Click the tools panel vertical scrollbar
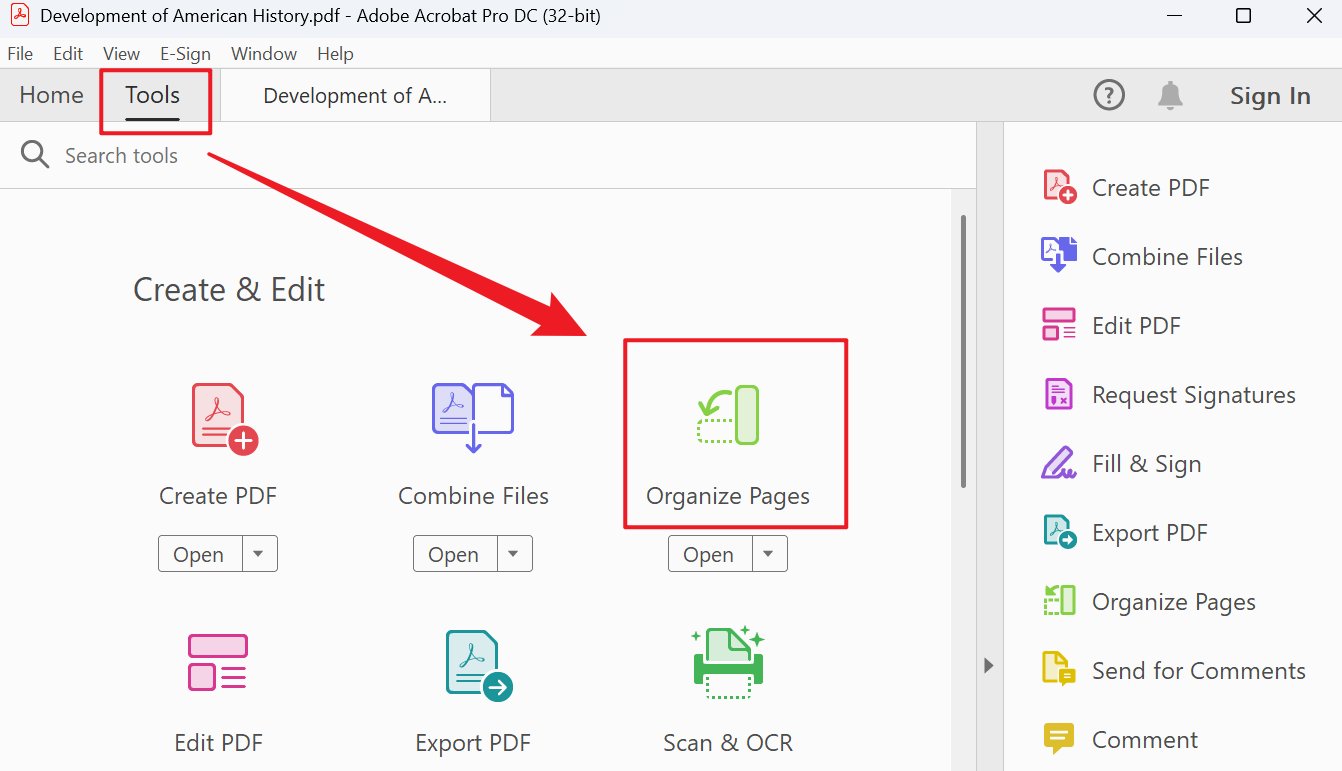1342x771 pixels. pyautogui.click(x=963, y=352)
